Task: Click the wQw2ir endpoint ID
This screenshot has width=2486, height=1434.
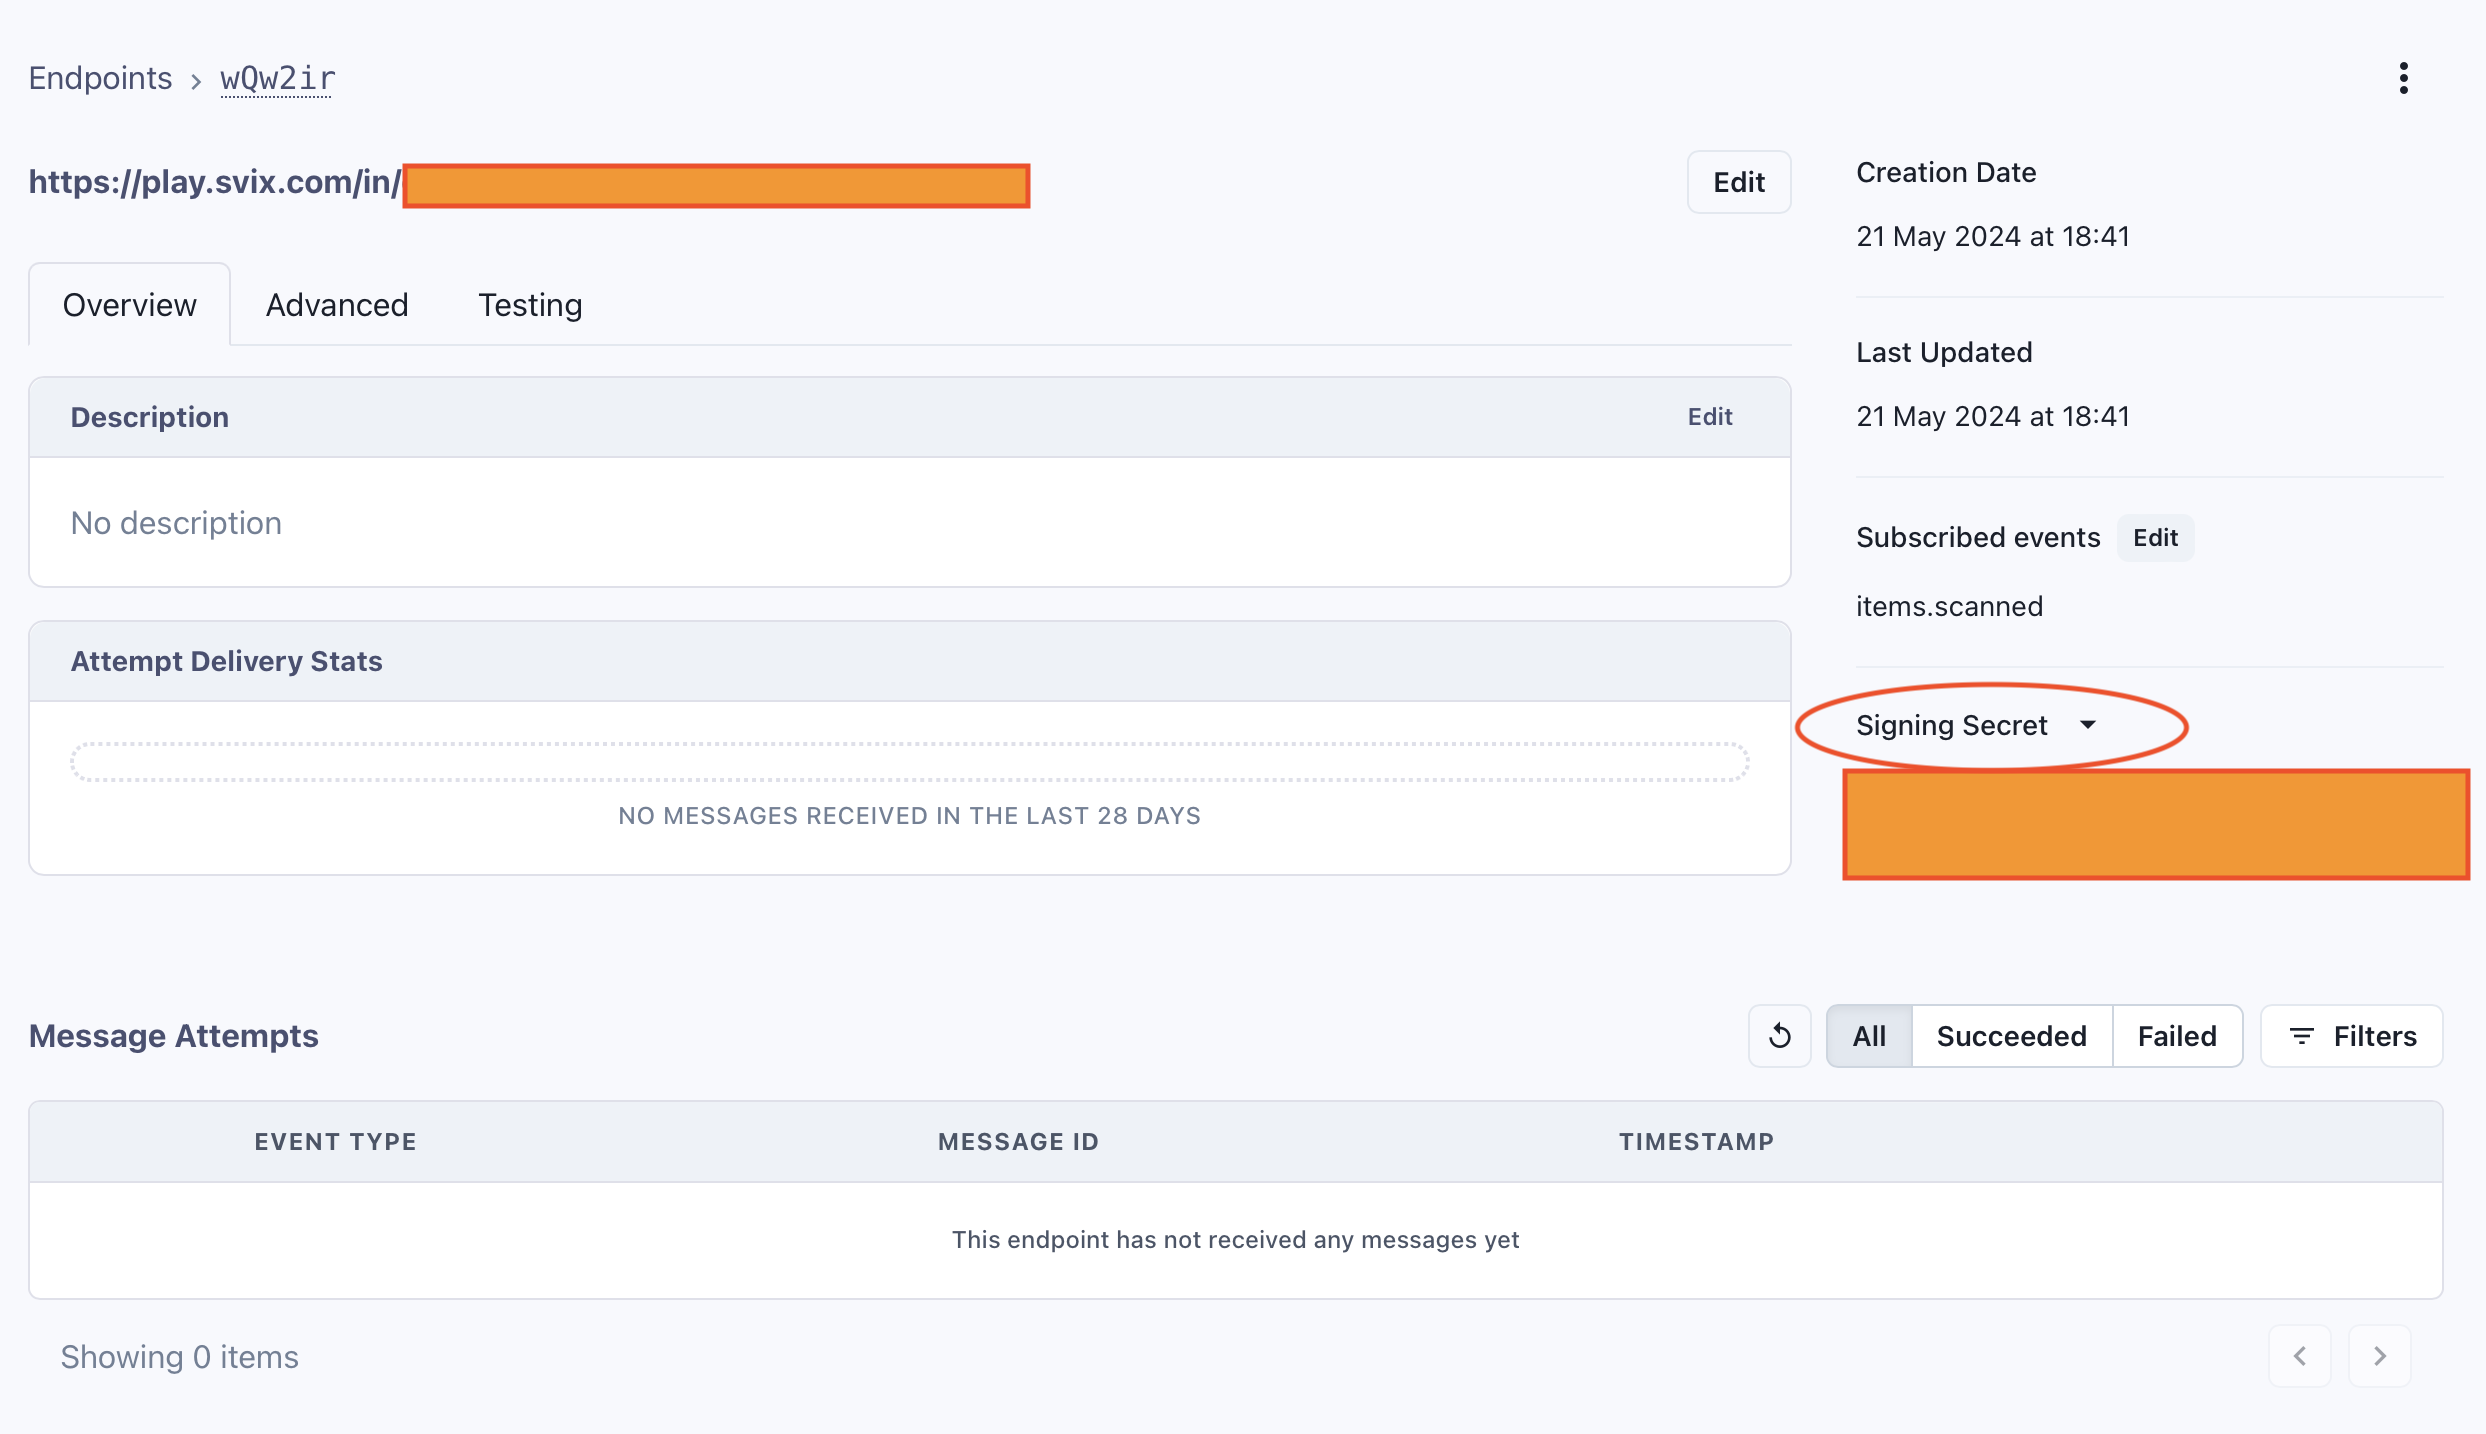Action: 277,78
